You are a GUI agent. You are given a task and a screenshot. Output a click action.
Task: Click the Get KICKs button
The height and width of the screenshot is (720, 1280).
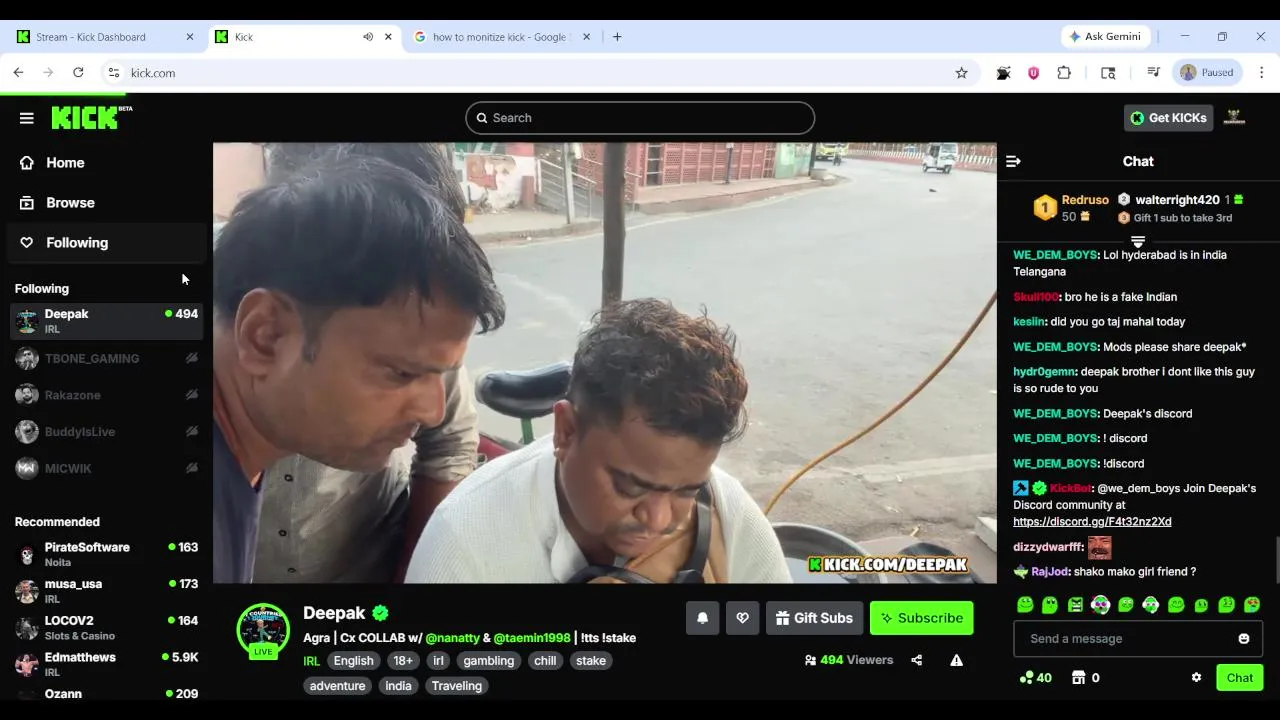1168,118
